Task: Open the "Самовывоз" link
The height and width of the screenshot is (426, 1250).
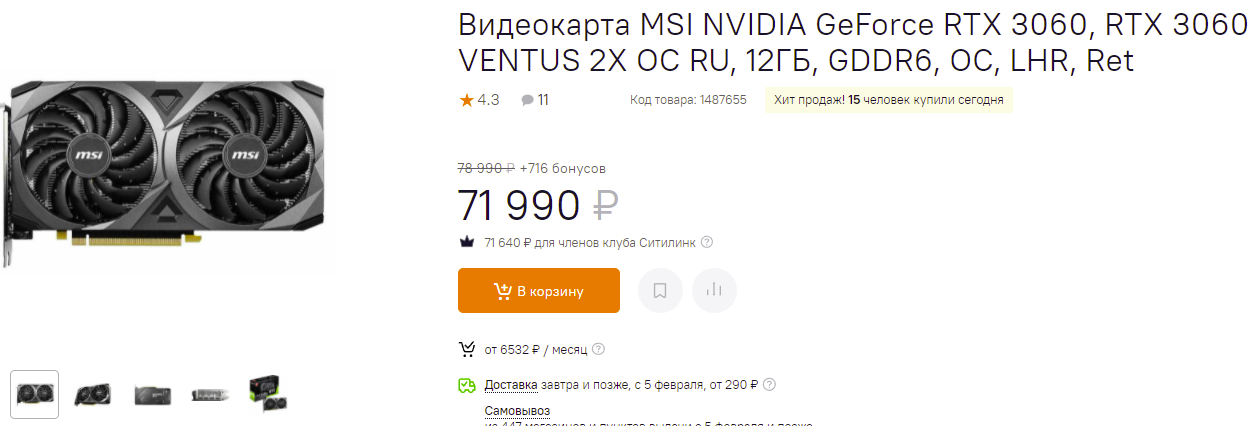Action: tap(517, 411)
